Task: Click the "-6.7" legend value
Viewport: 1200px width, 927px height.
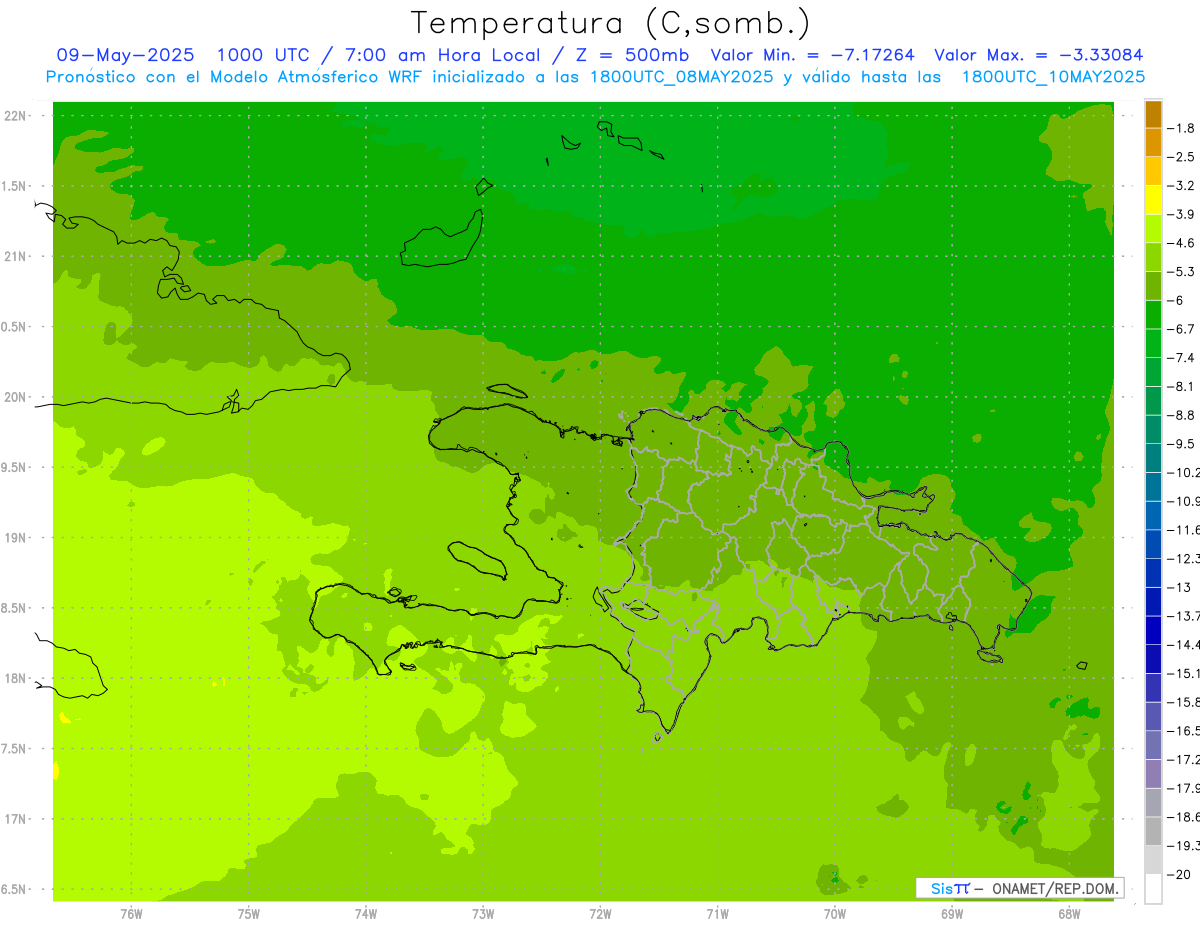Action: pos(1181,329)
